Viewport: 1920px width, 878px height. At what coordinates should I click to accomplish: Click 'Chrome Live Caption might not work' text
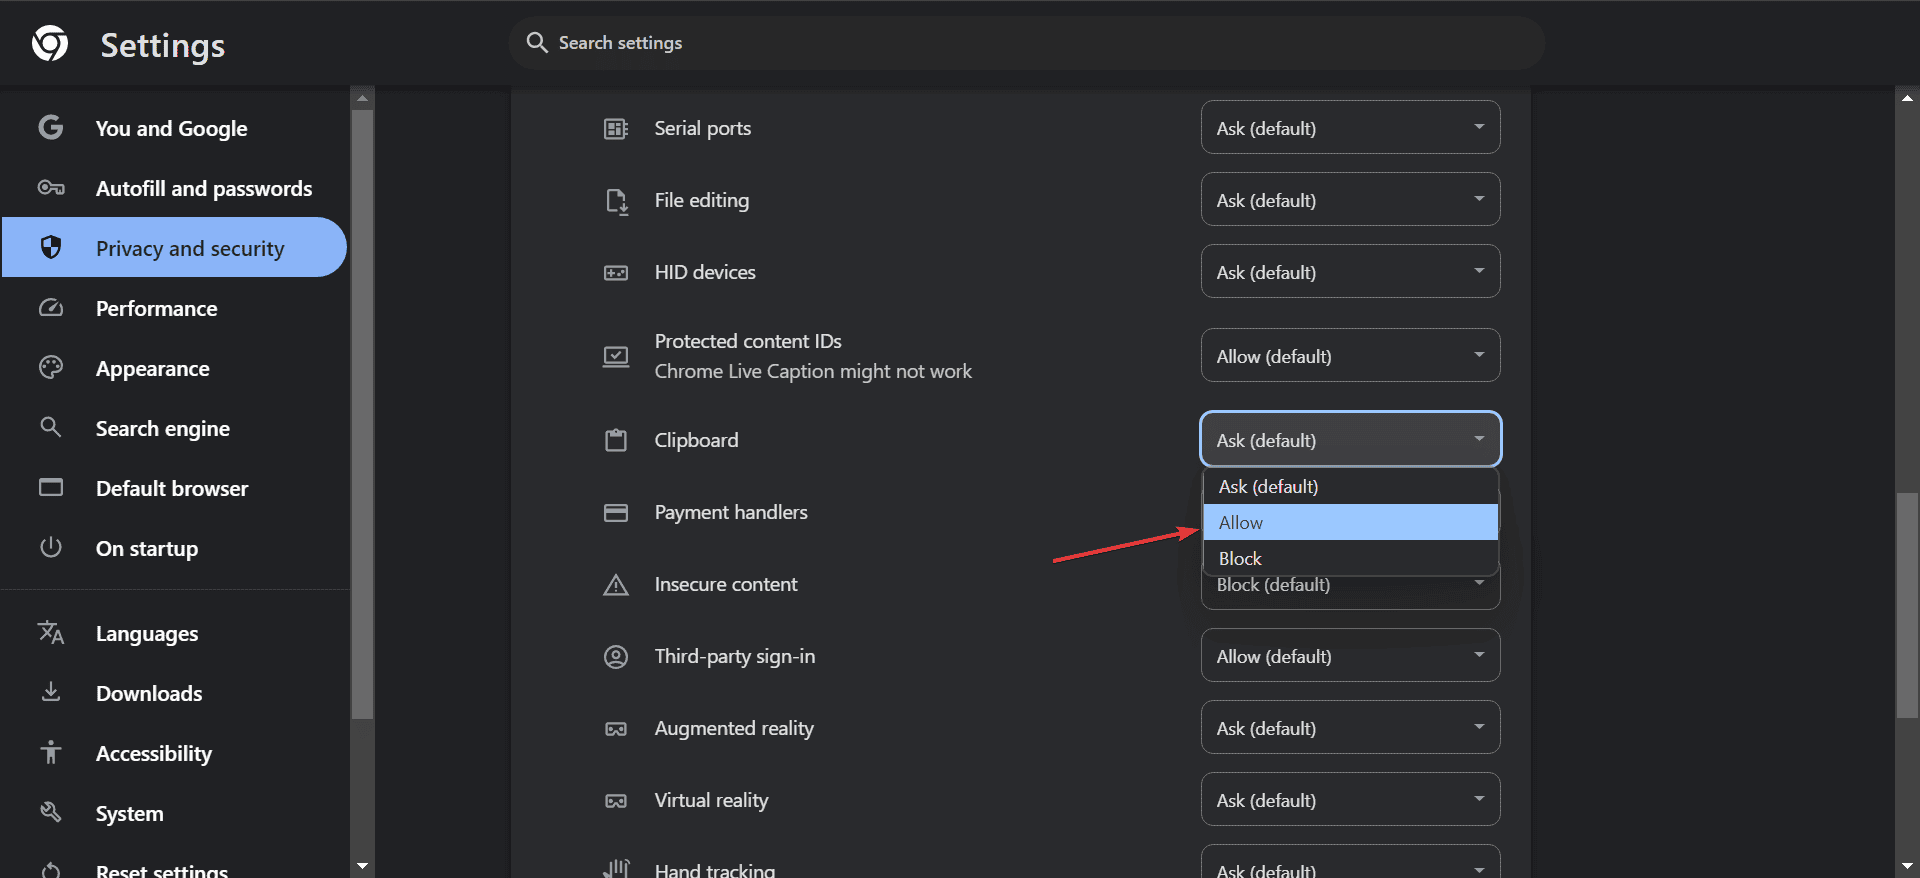[813, 371]
